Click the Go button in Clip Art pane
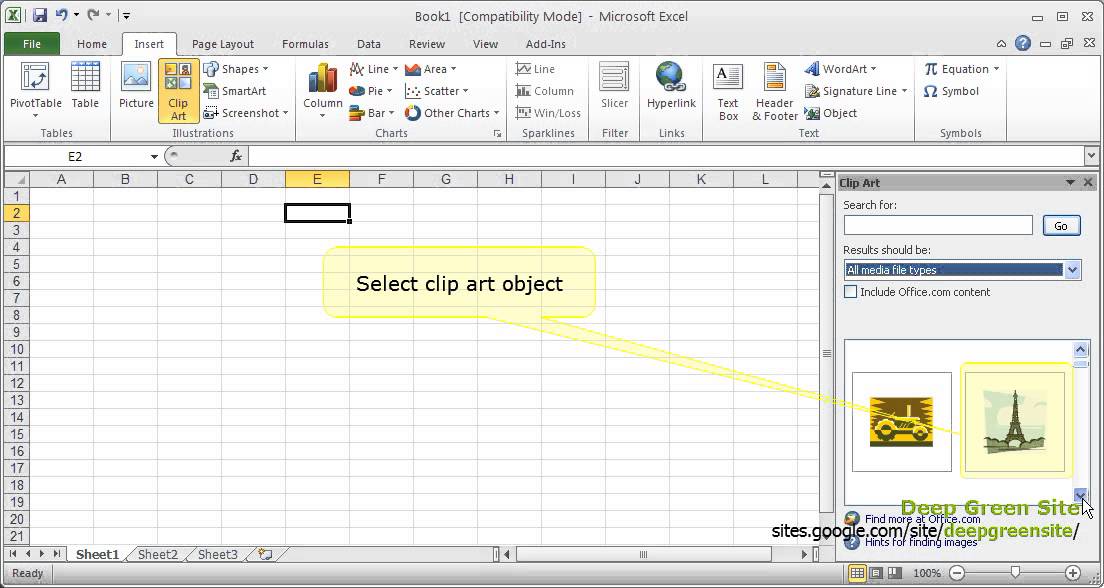Viewport: 1104px width, 588px height. pyautogui.click(x=1061, y=225)
